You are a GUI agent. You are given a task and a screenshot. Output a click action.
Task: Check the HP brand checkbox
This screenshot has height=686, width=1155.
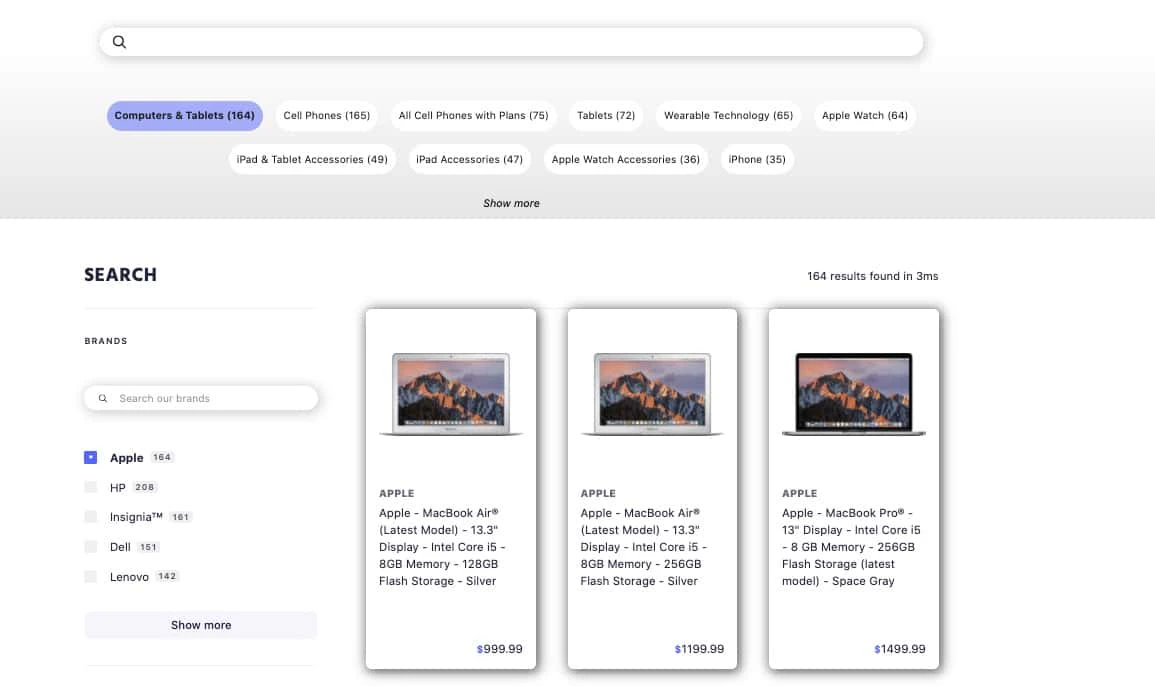tap(90, 487)
